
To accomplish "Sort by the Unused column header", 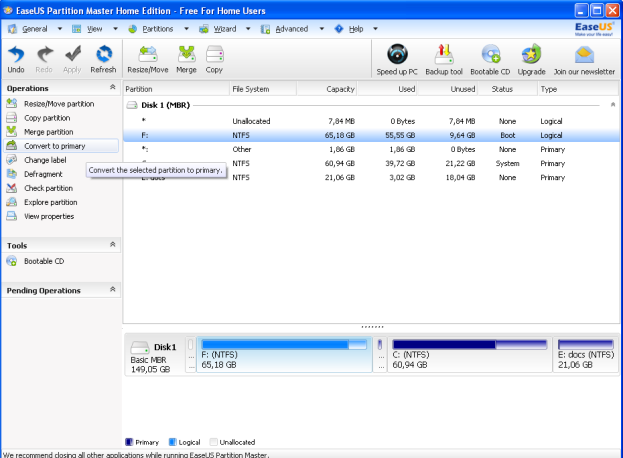I will [x=448, y=89].
